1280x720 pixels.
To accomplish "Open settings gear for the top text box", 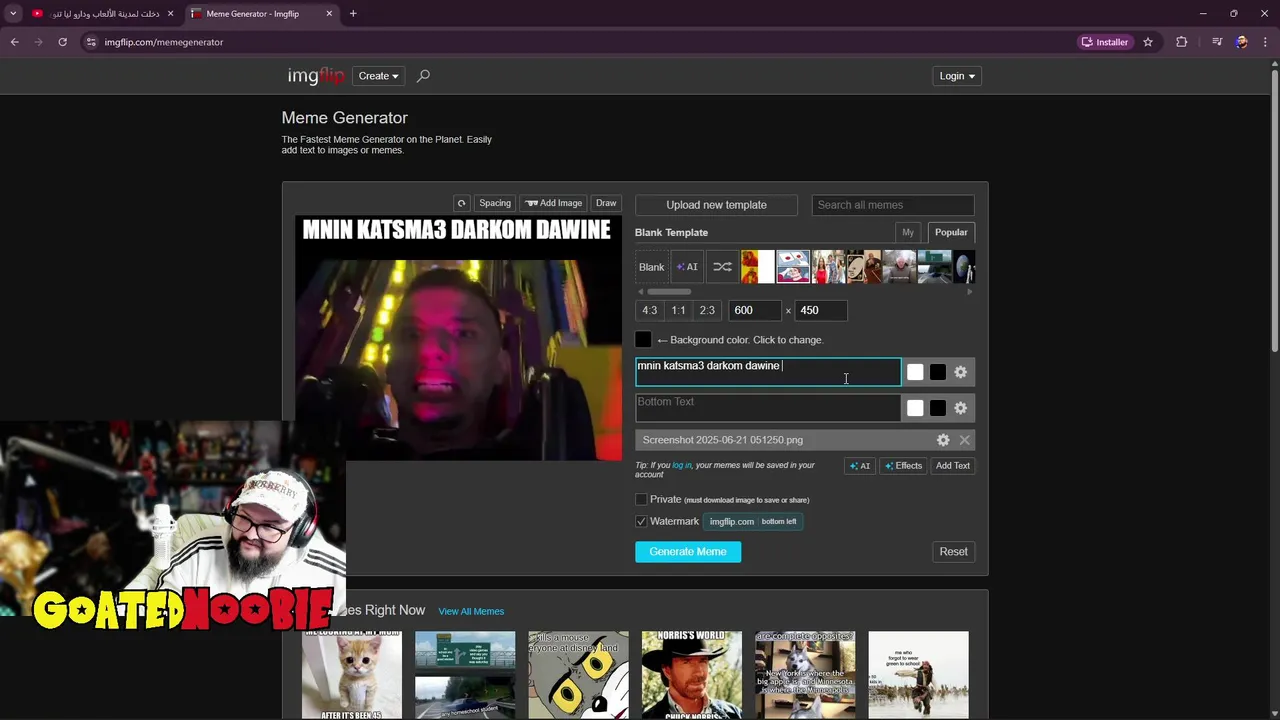I will point(960,372).
